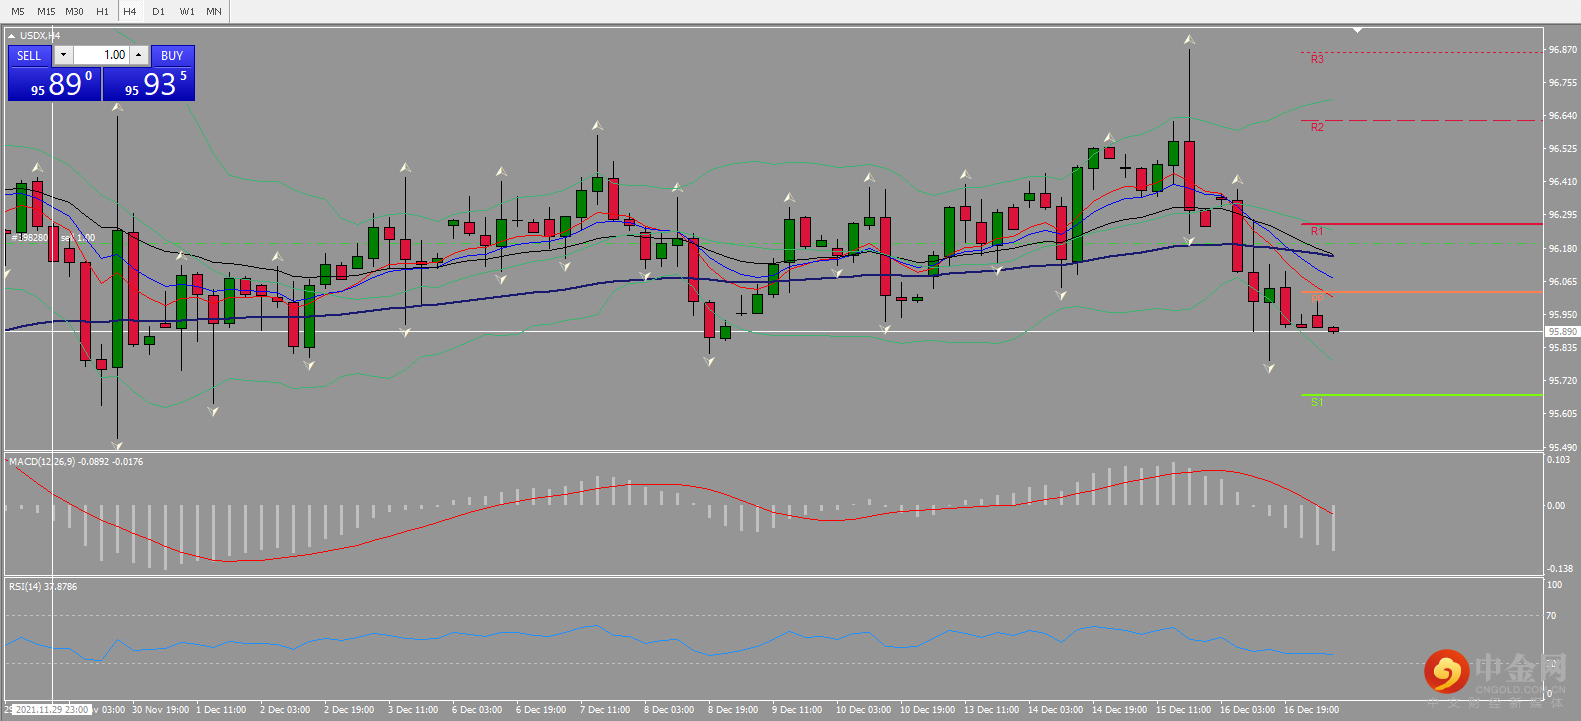Decrease lot volume with down arrow
This screenshot has height=721, width=1581.
click(x=63, y=55)
